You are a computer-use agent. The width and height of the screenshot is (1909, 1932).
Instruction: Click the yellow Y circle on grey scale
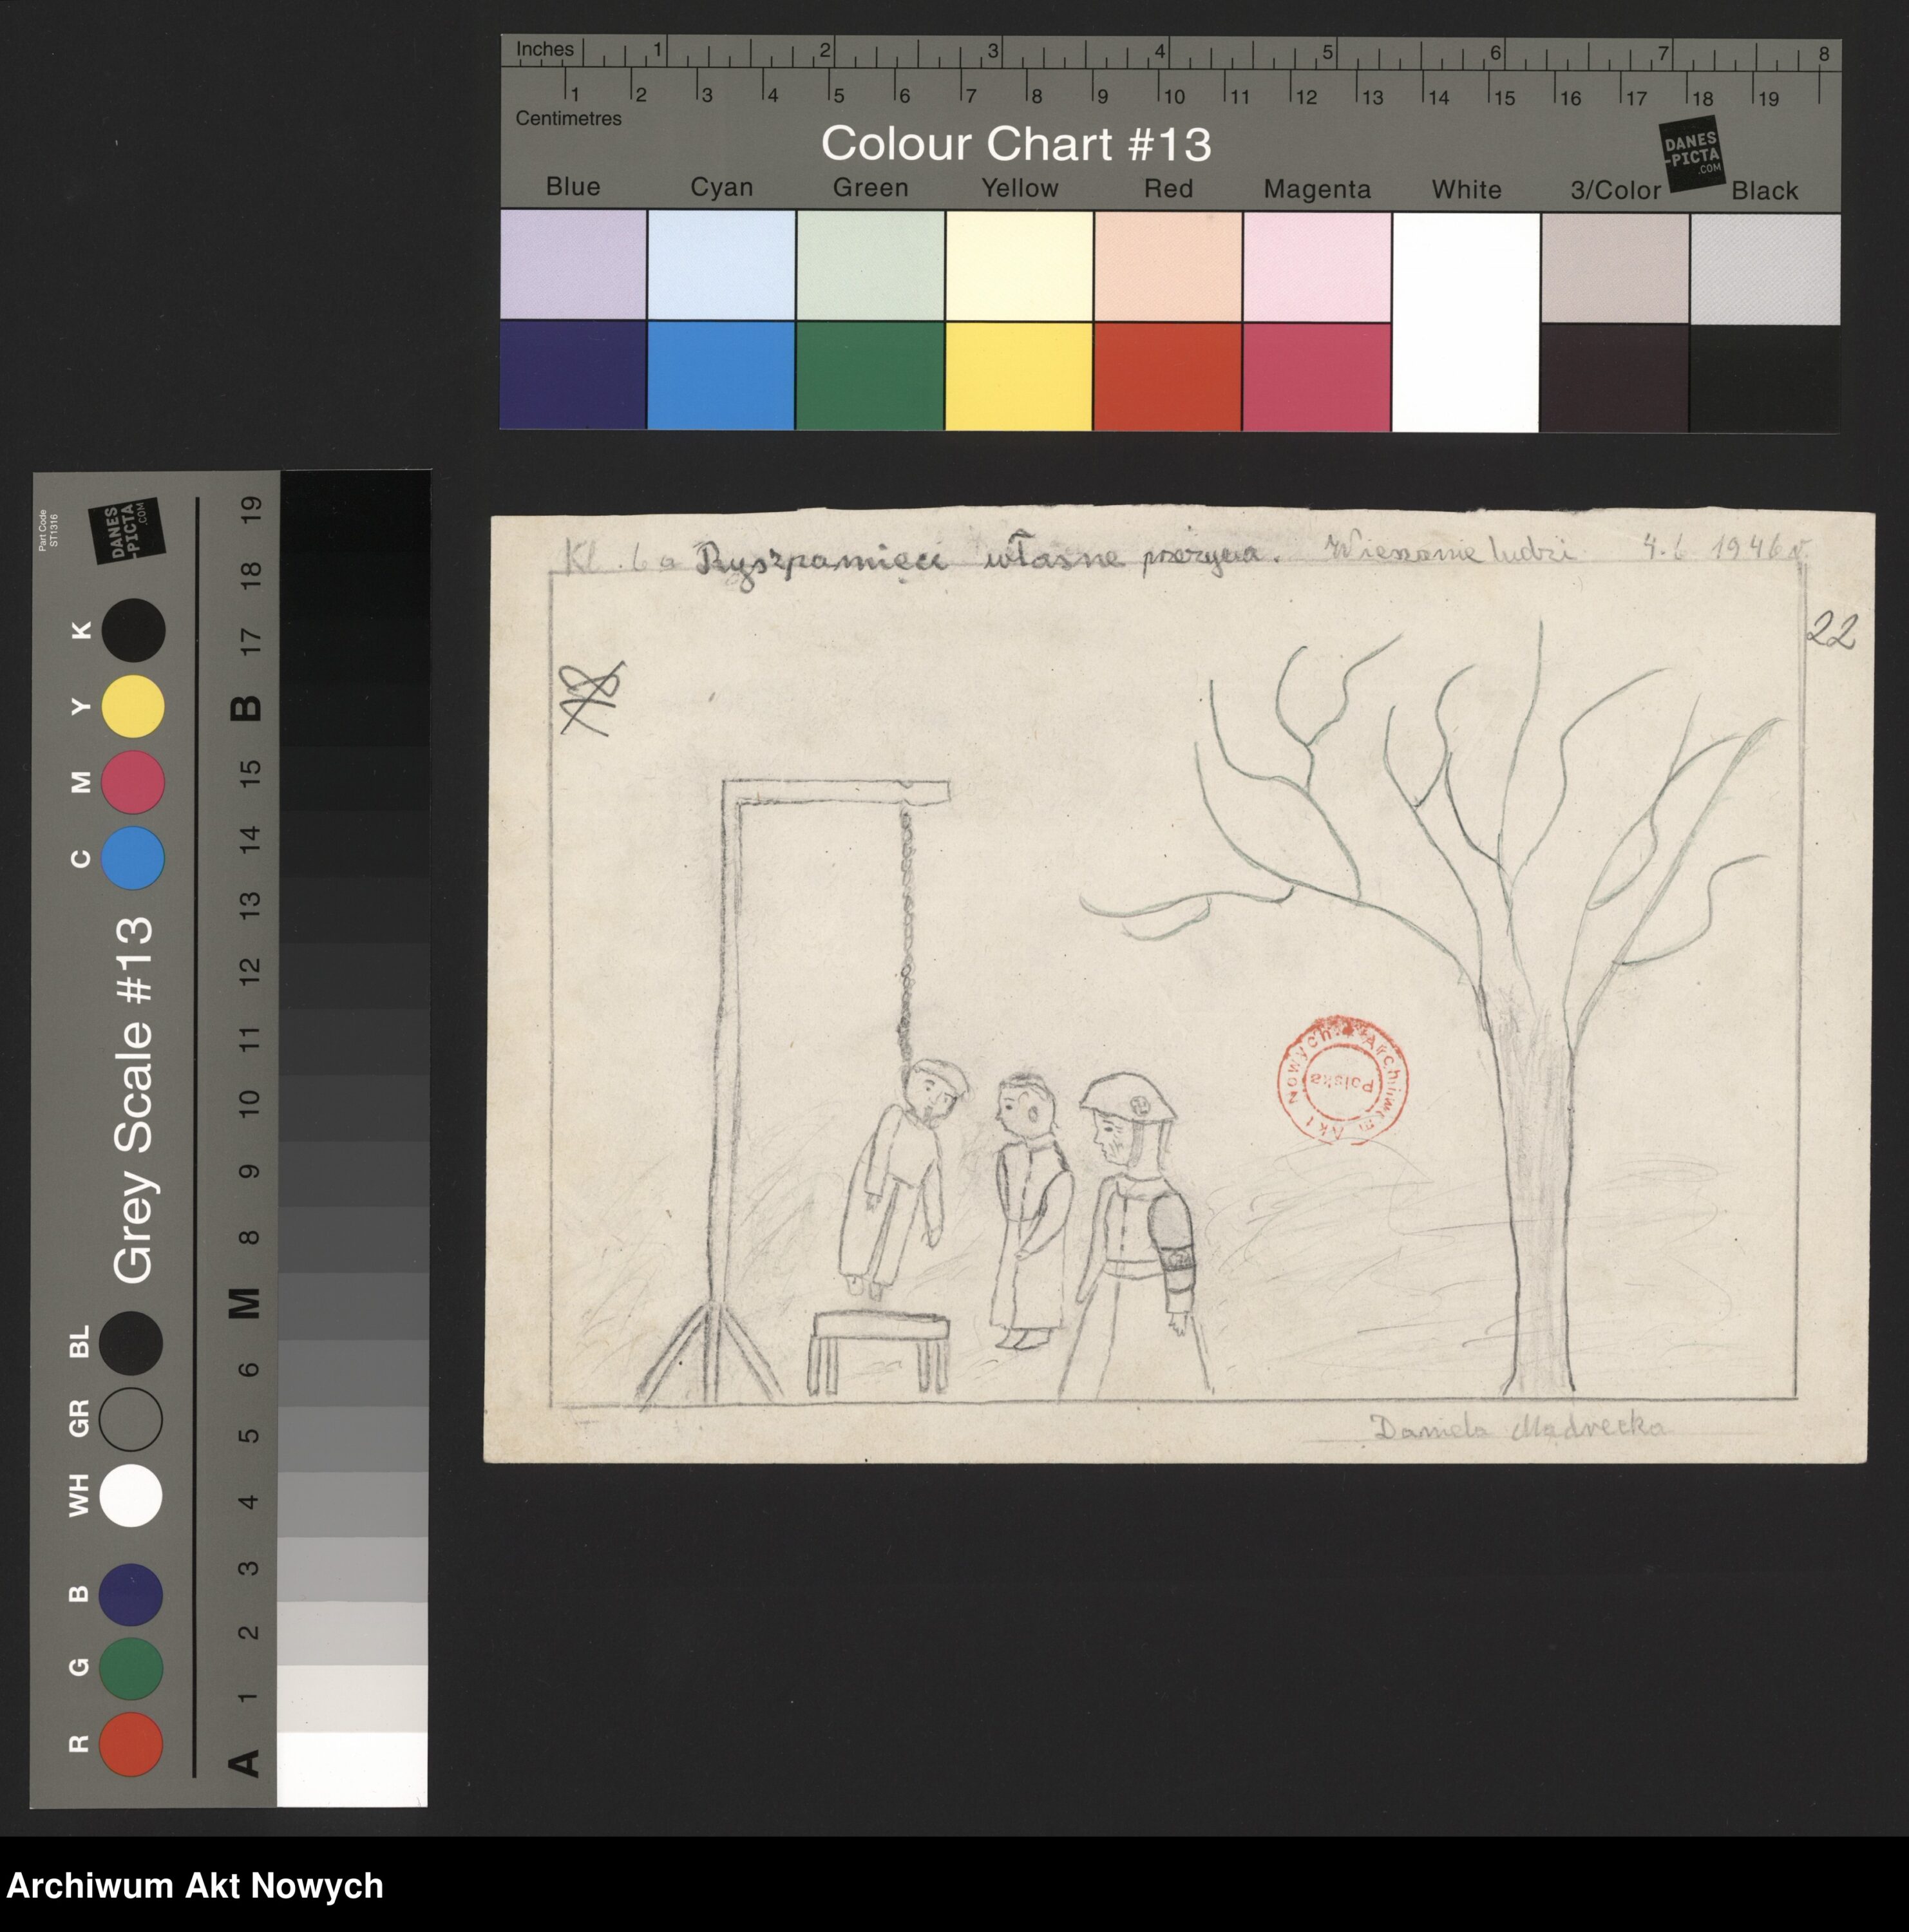133,706
